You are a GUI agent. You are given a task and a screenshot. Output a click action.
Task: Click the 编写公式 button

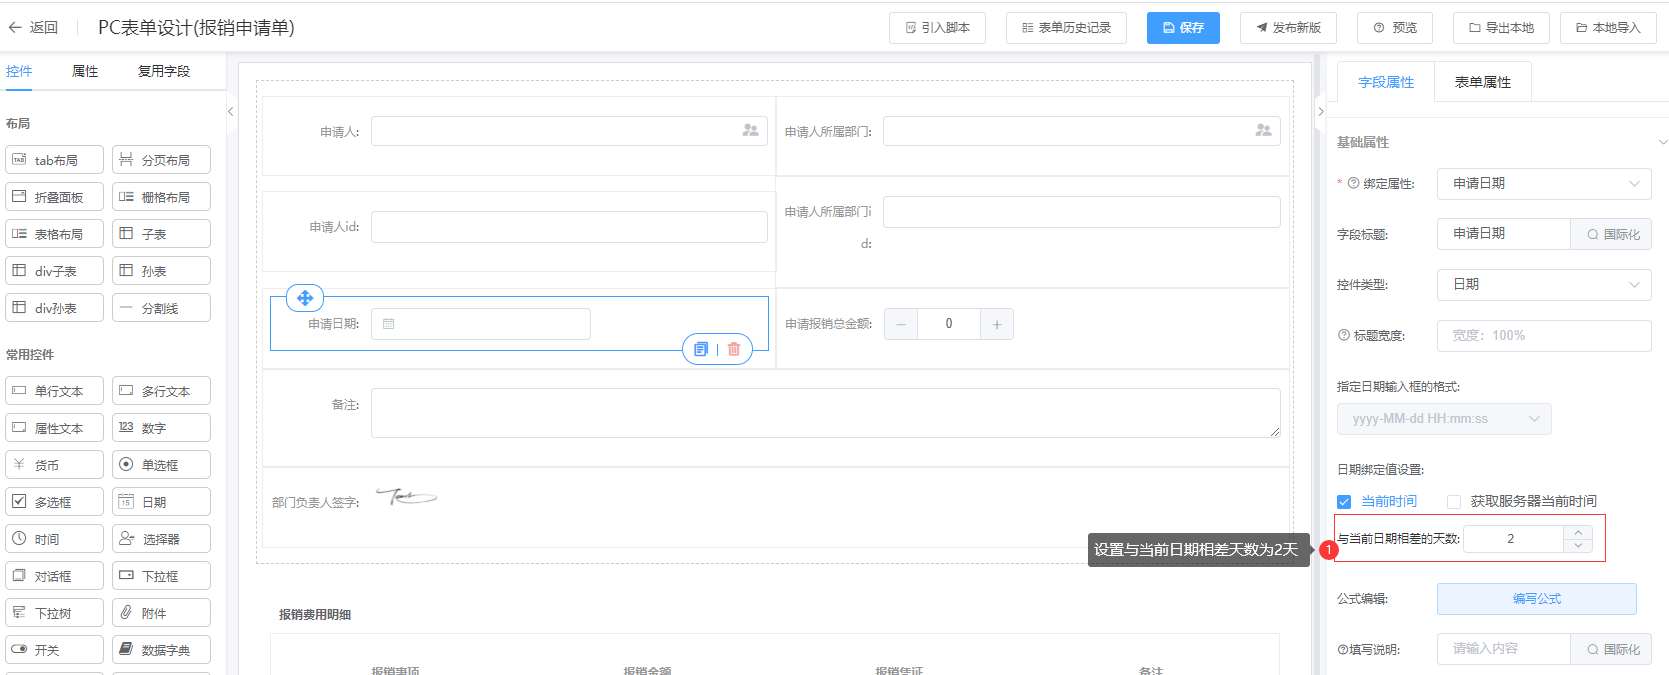coord(1536,599)
